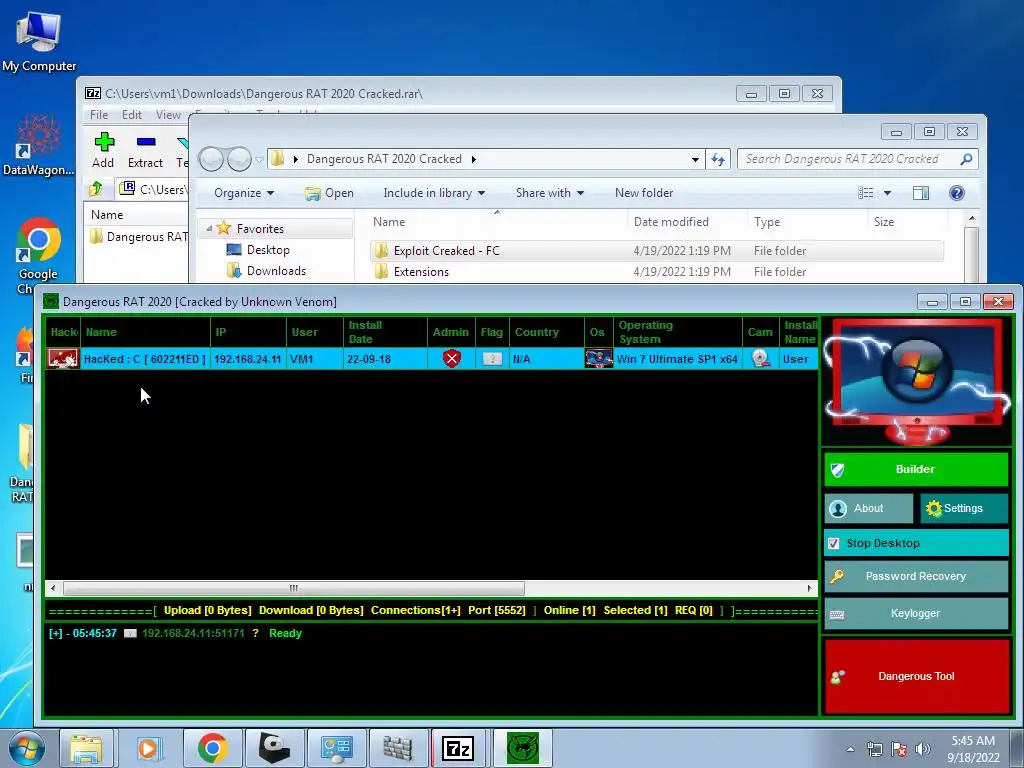This screenshot has width=1024, height=768.
Task: Click the Back arrow in the Explorer window
Action: click(211, 159)
